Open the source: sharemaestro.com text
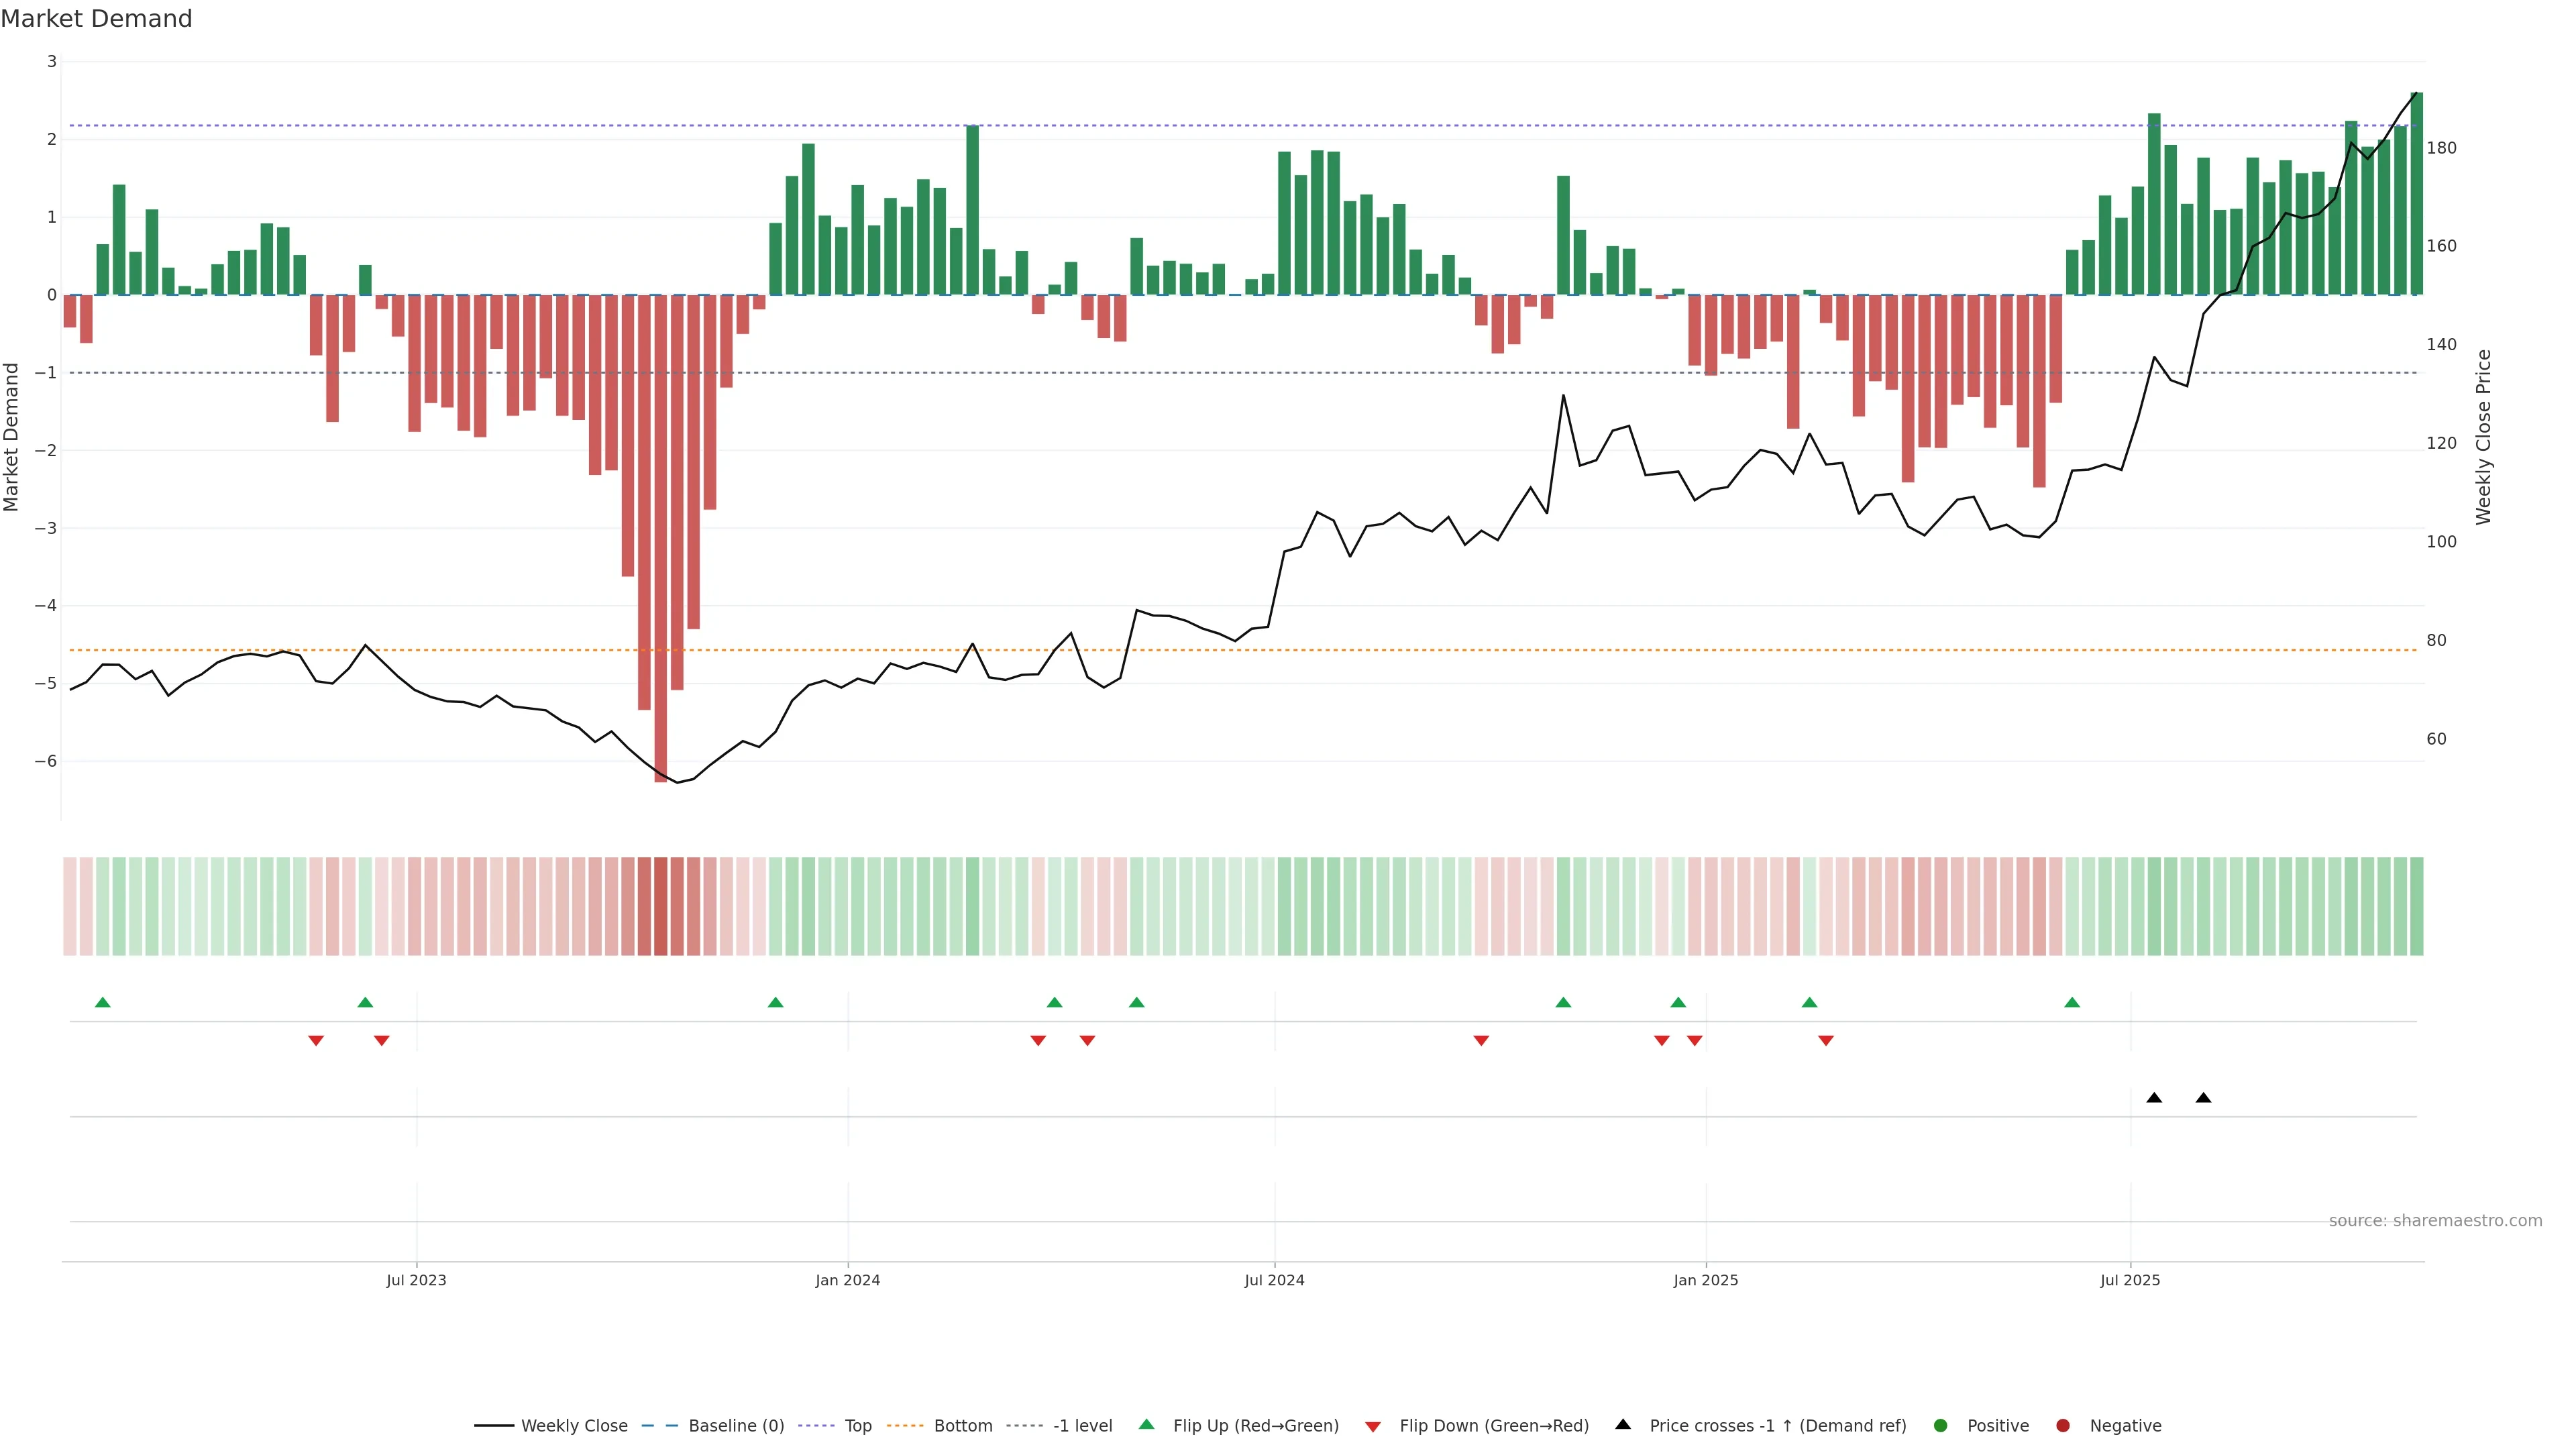 [x=2435, y=1221]
